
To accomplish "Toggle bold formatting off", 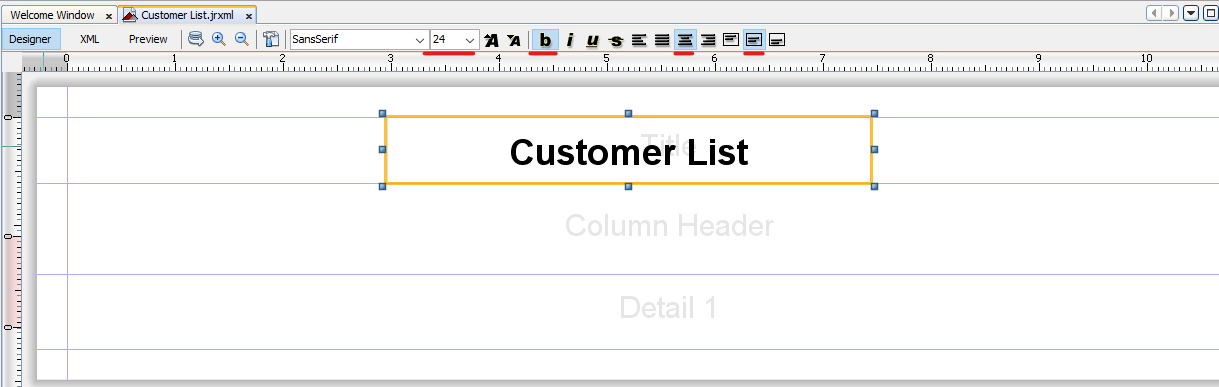I will 545,40.
